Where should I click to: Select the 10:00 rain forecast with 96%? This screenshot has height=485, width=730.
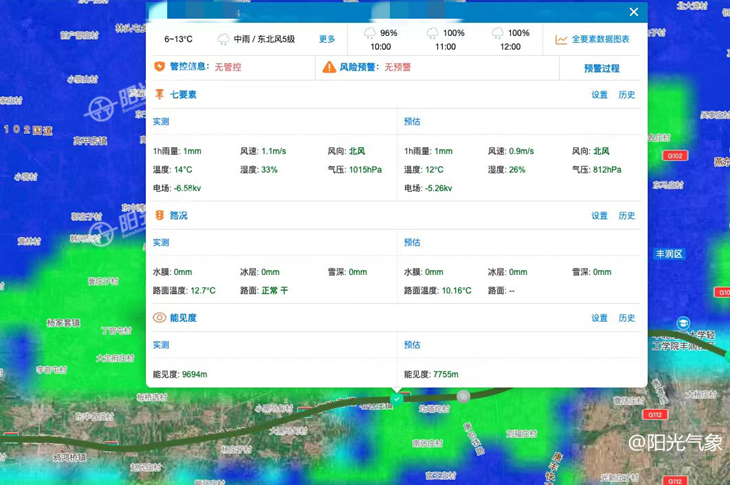pyautogui.click(x=381, y=39)
